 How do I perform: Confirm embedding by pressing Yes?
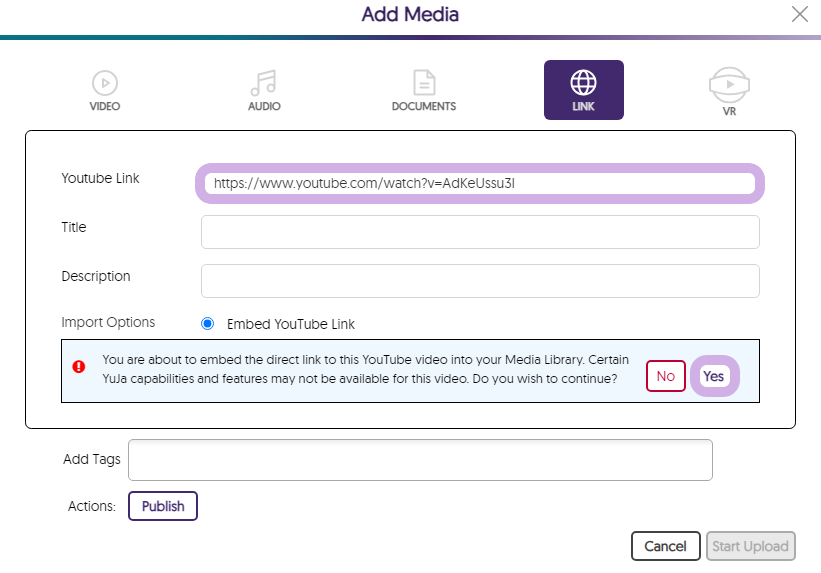[713, 376]
